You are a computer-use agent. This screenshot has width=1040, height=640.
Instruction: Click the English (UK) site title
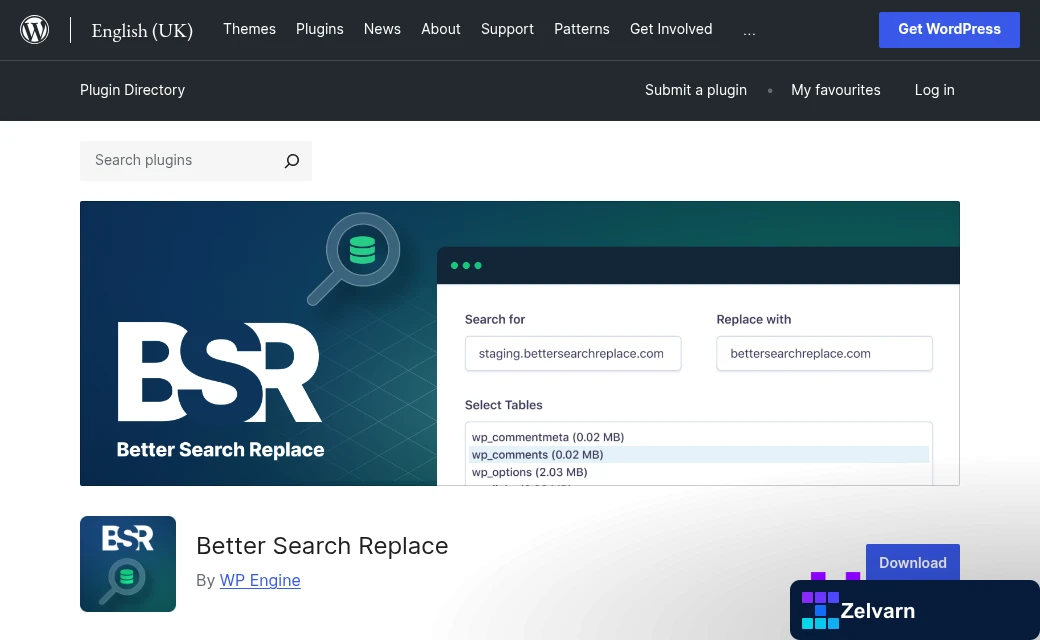point(142,31)
